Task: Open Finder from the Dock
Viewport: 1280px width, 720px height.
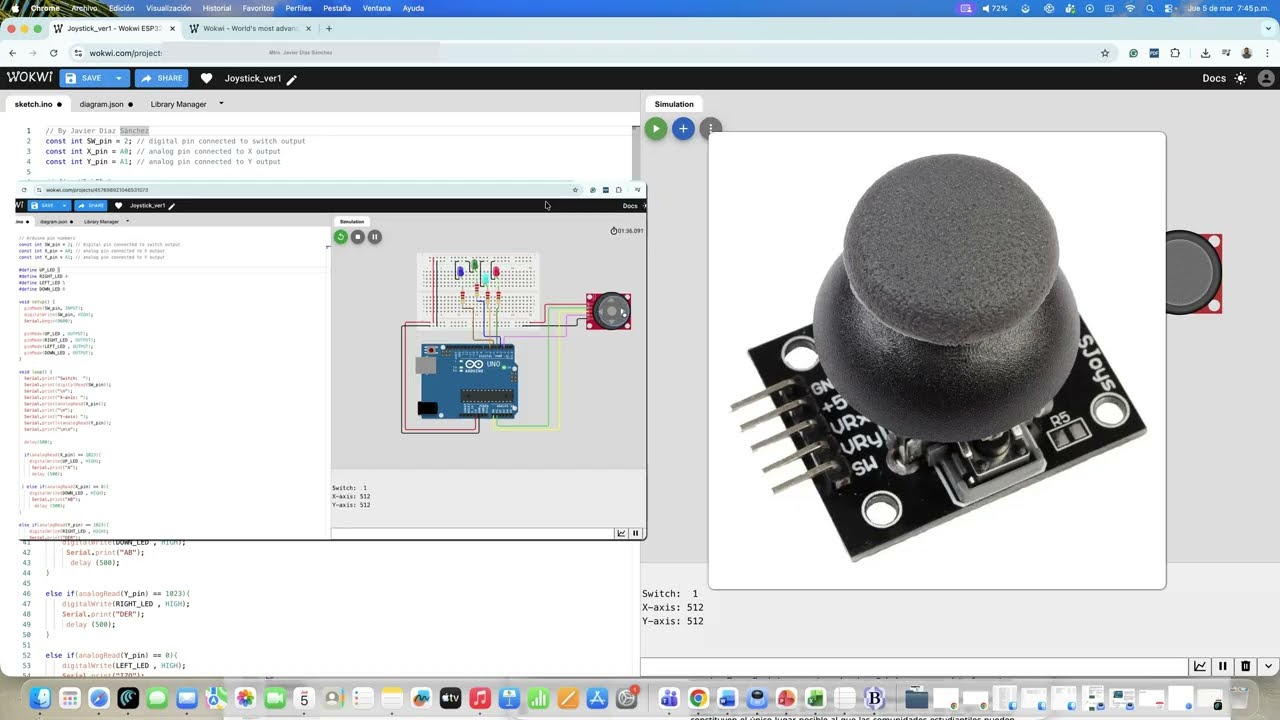Action: (41, 698)
